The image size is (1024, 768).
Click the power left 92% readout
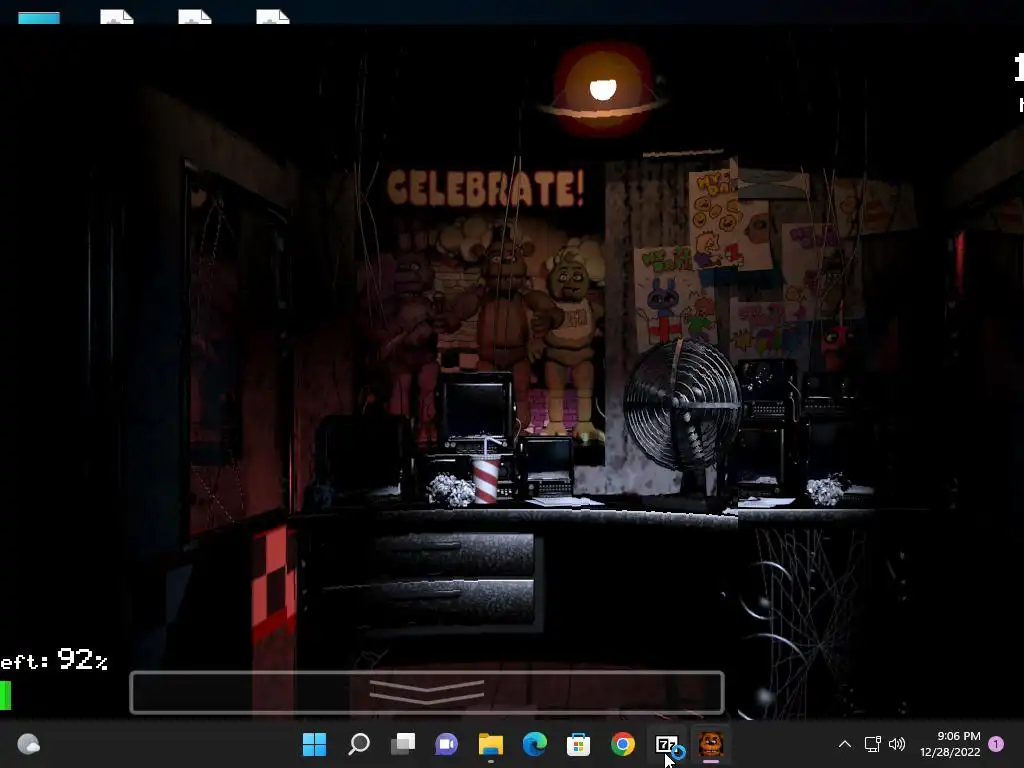point(54,660)
